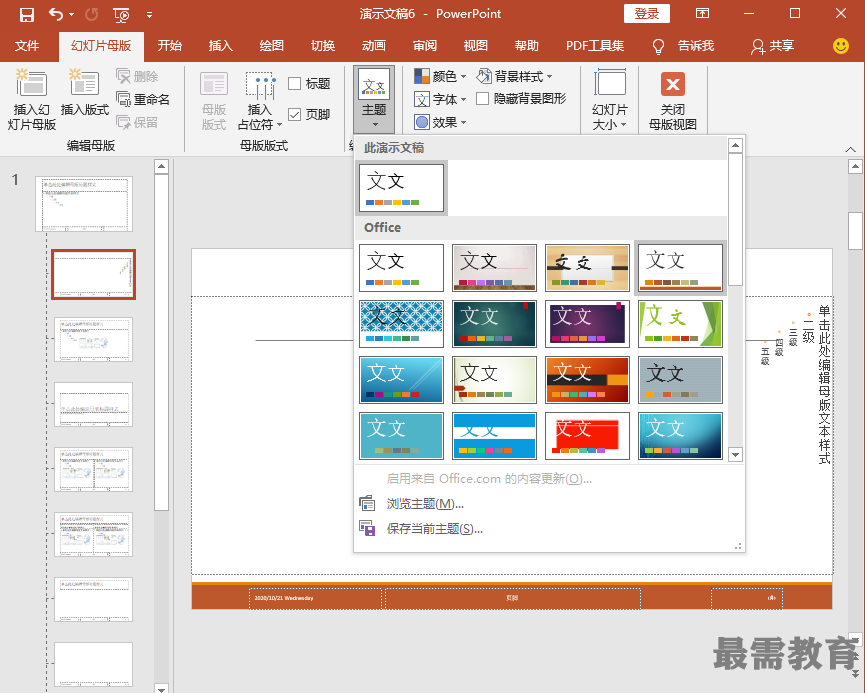865x693 pixels.
Task: Click the smiley feedback icon
Action: pos(841,46)
